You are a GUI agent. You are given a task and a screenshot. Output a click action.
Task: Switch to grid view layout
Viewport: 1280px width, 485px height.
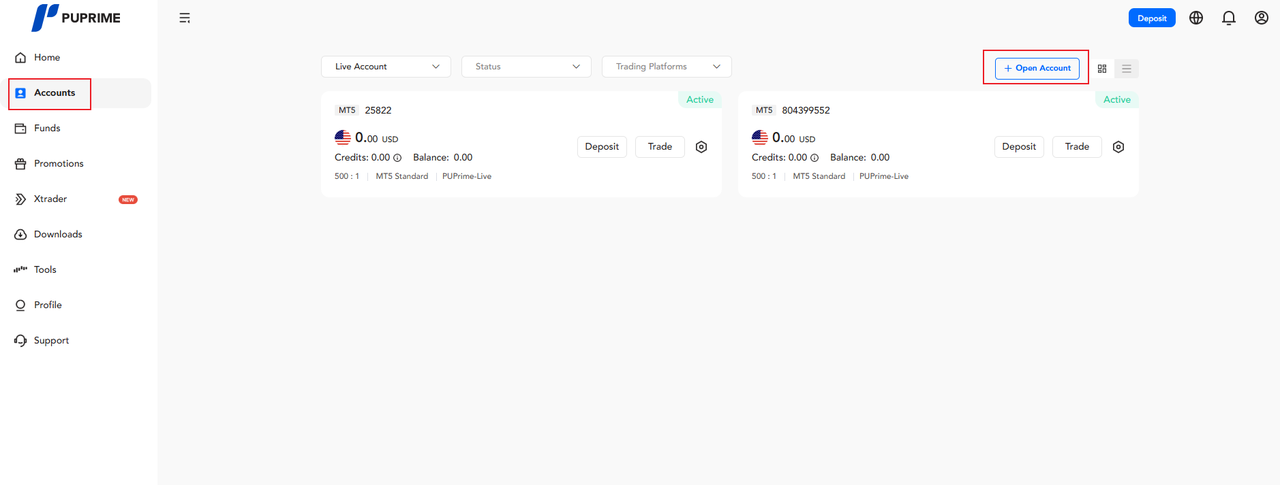click(x=1102, y=69)
